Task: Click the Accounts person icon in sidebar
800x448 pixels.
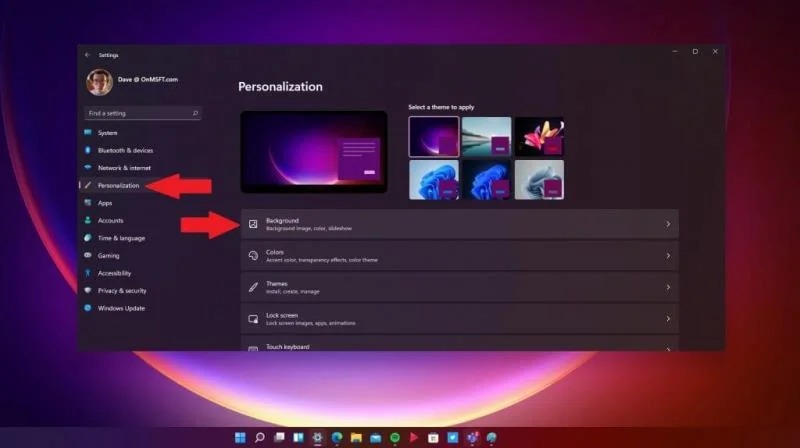Action: 88,220
